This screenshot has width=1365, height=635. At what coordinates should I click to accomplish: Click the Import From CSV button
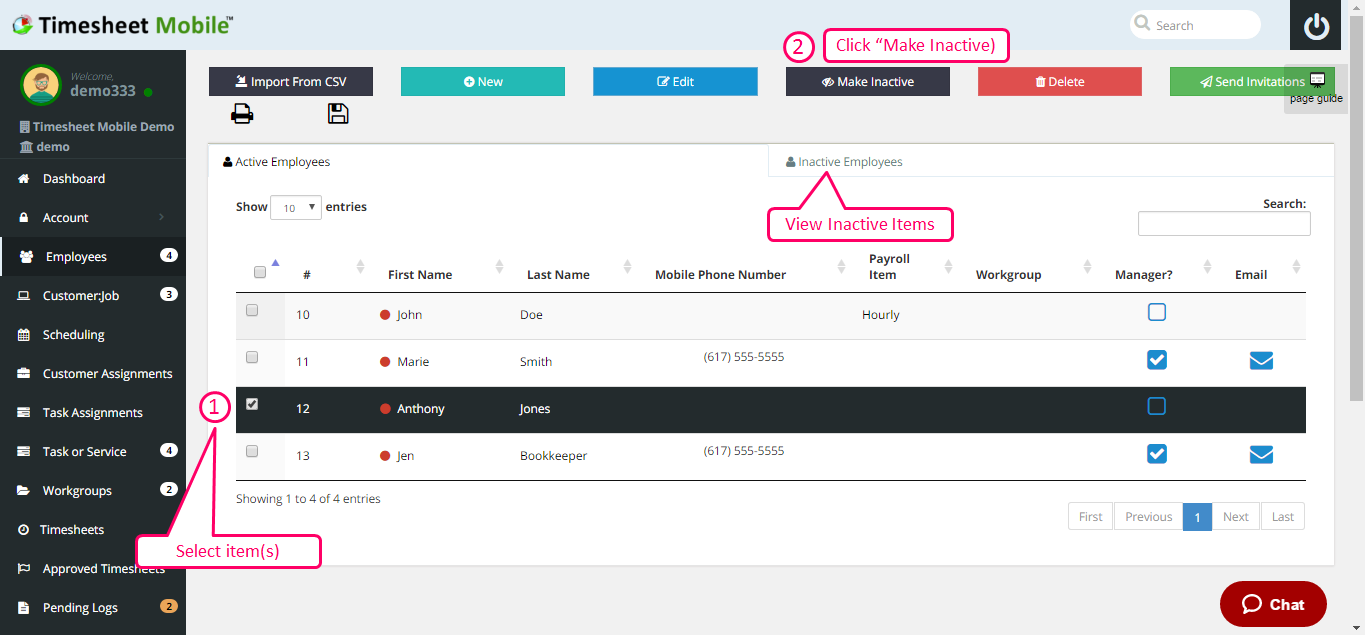(x=290, y=82)
